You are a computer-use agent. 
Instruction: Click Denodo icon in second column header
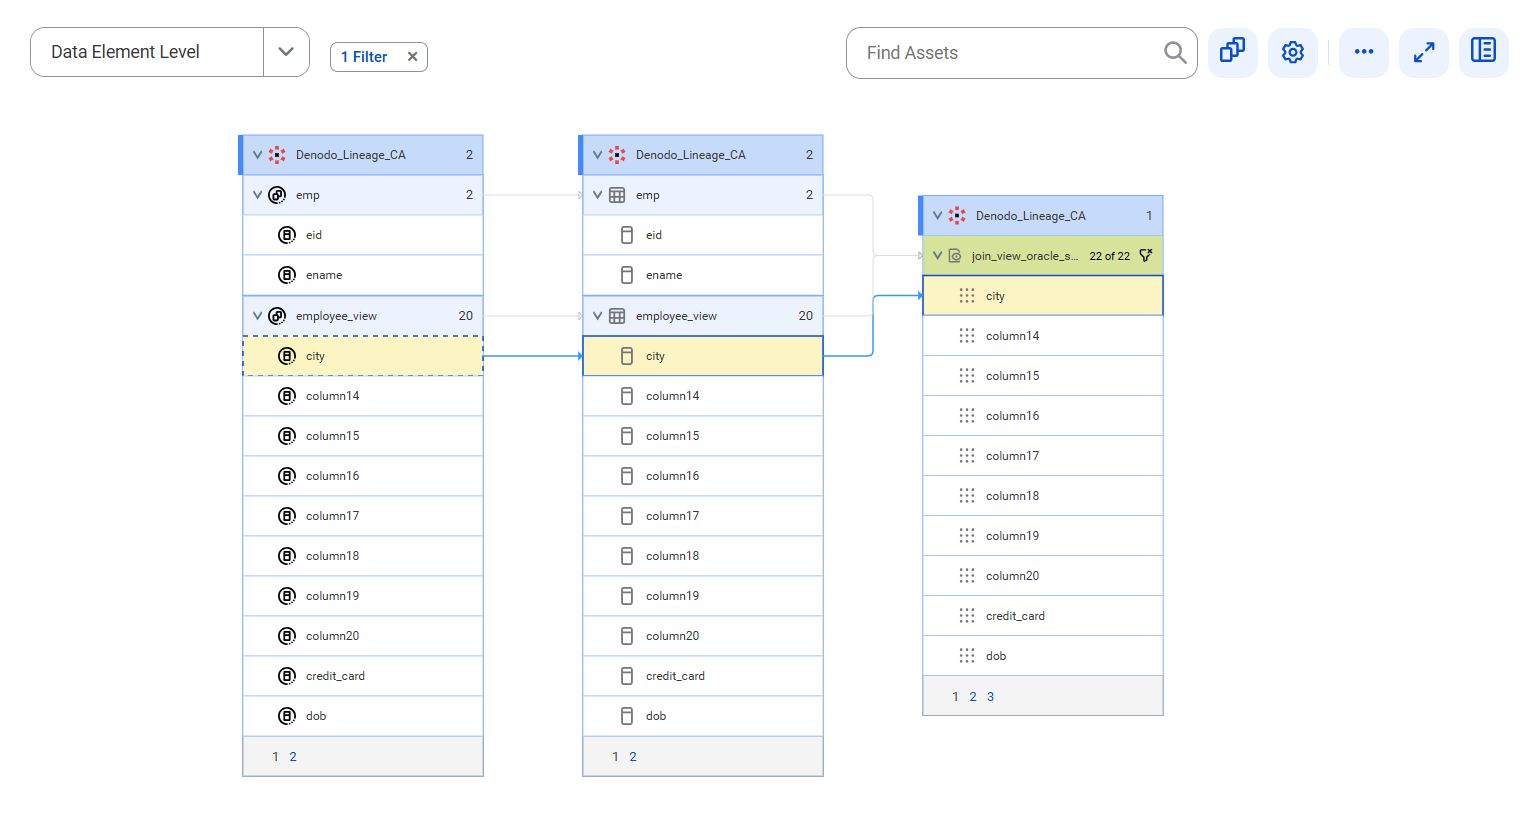coord(617,155)
